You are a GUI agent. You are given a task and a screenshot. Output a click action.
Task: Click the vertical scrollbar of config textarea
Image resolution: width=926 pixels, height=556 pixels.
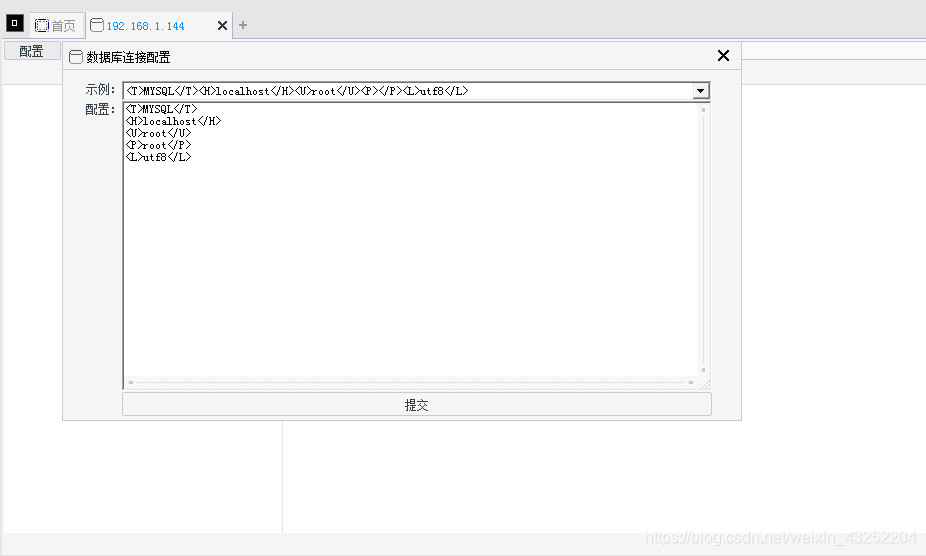pos(703,239)
